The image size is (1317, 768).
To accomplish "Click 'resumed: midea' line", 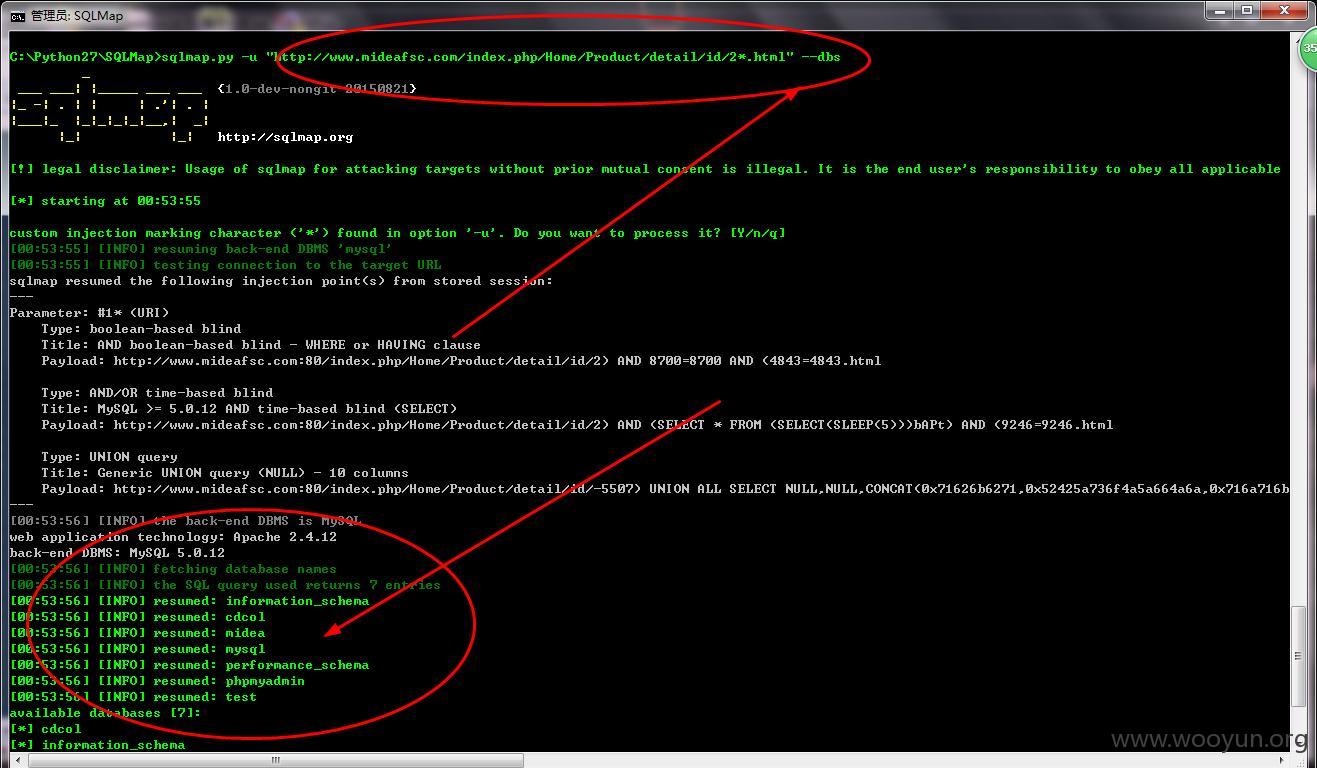I will tap(137, 633).
